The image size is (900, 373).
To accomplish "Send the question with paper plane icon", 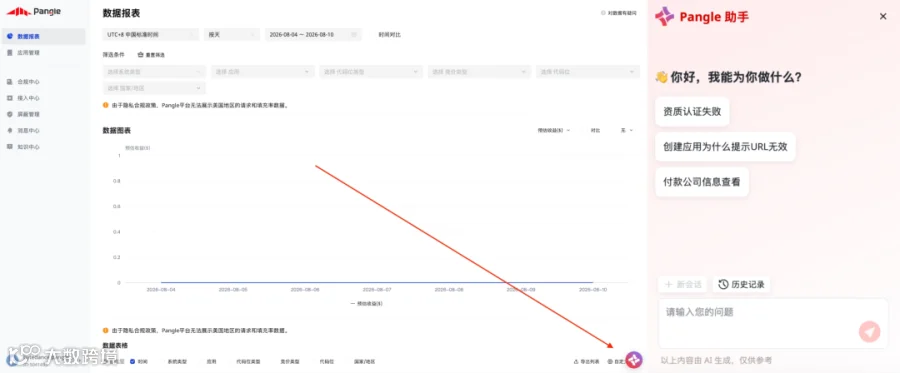I will [x=870, y=332].
